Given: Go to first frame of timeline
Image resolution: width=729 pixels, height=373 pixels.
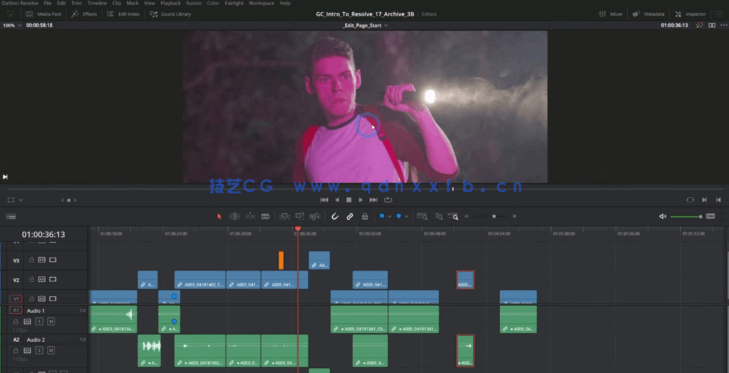Looking at the screenshot, I should coord(324,200).
